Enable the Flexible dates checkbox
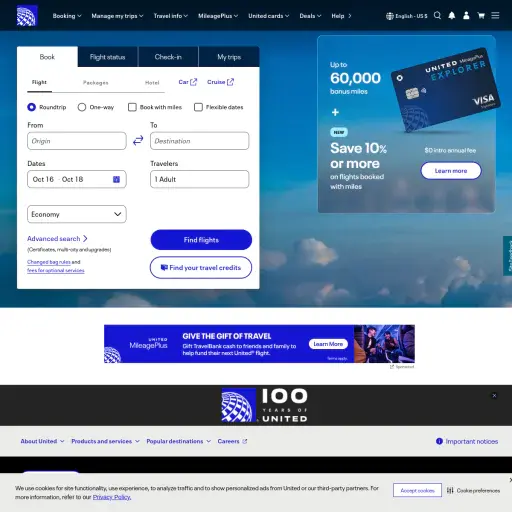The width and height of the screenshot is (512, 512). point(198,107)
